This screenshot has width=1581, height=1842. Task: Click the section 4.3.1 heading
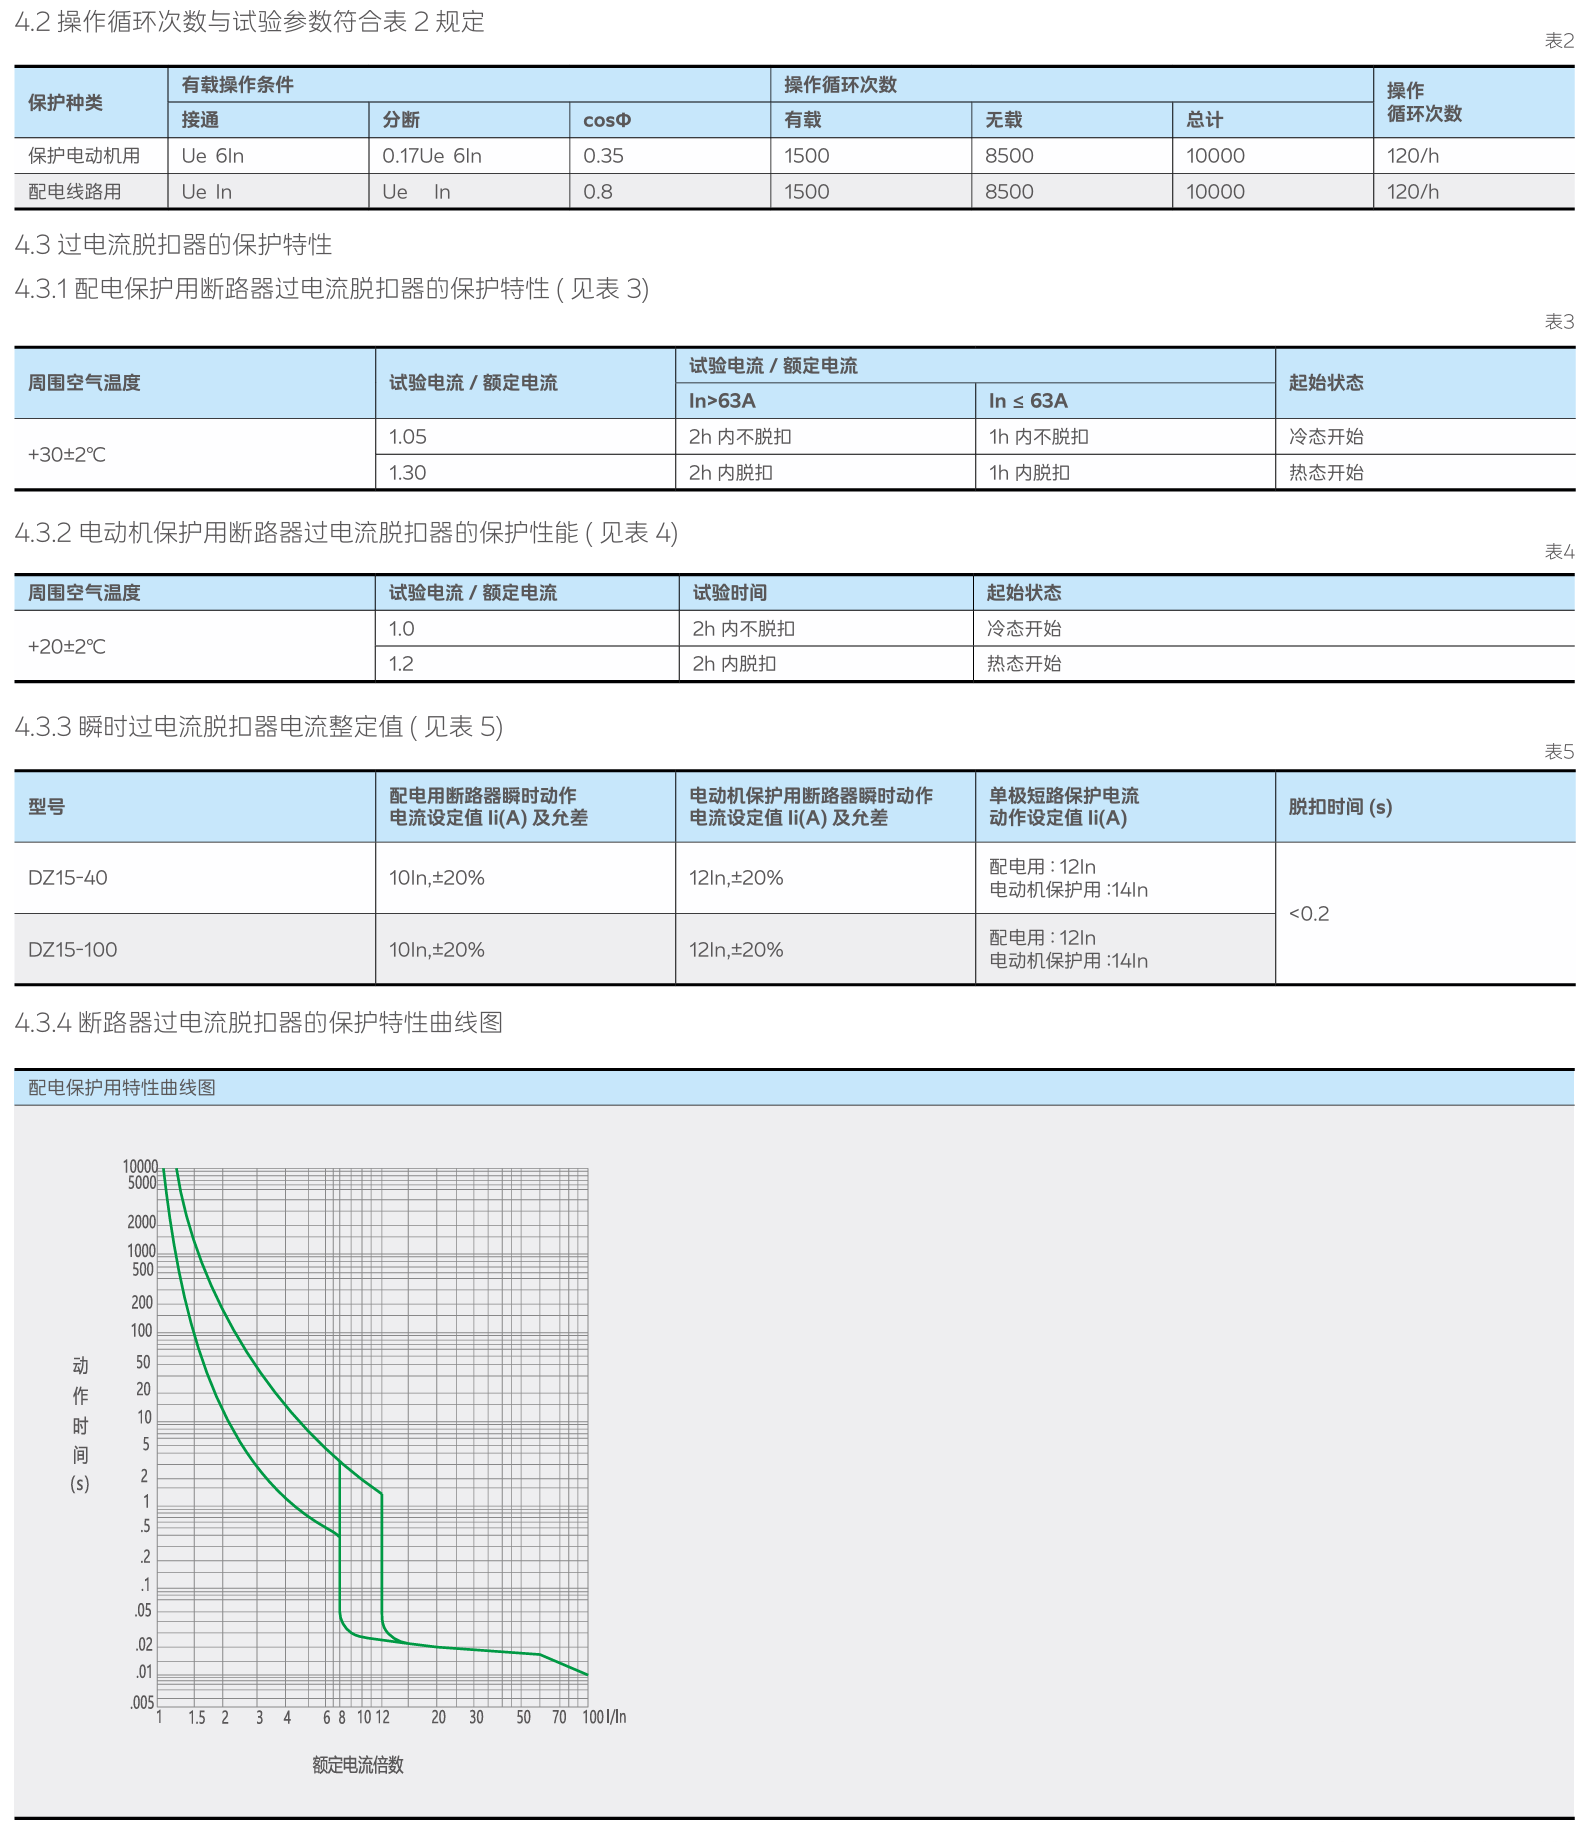tap(331, 289)
